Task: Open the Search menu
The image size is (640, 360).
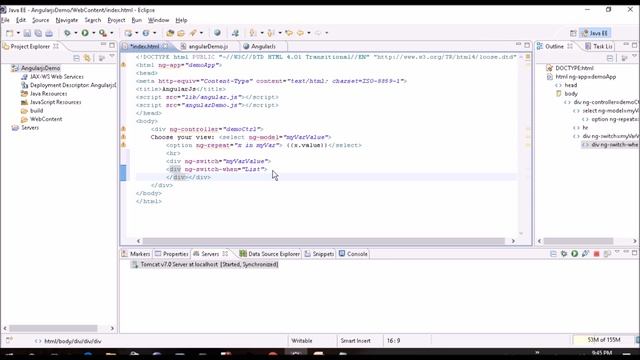Action: (93, 20)
